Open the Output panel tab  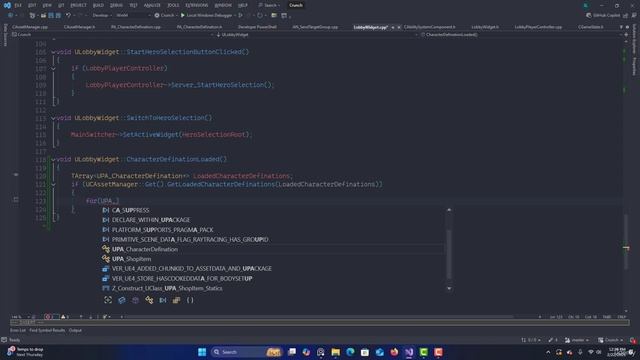coord(75,330)
